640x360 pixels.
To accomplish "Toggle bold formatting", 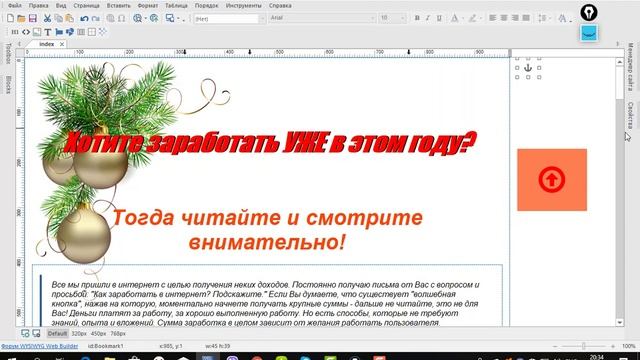I will (x=417, y=18).
